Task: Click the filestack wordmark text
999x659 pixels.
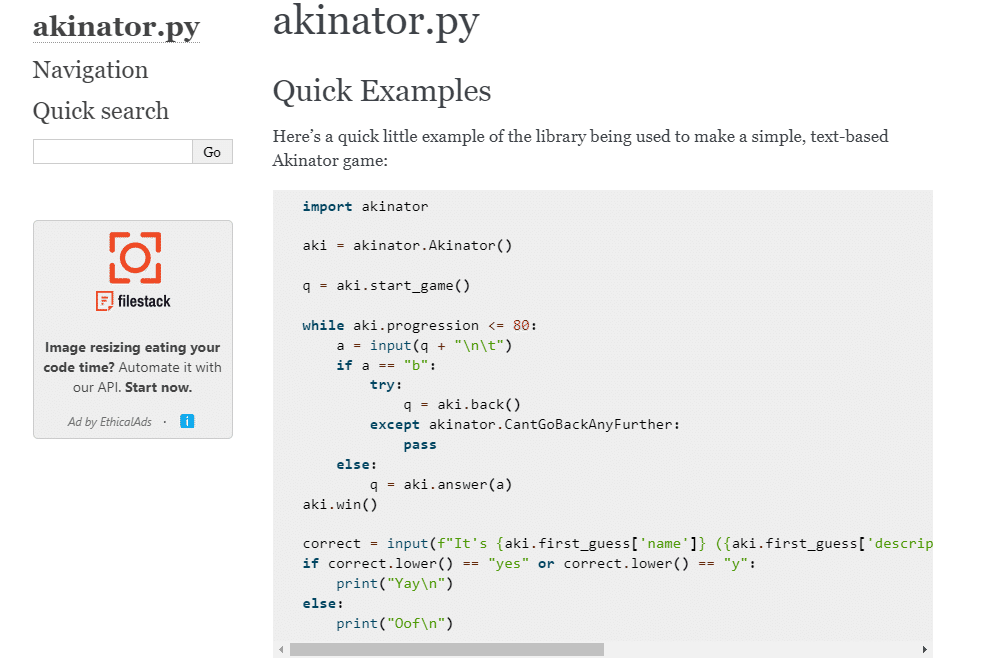Action: (144, 301)
